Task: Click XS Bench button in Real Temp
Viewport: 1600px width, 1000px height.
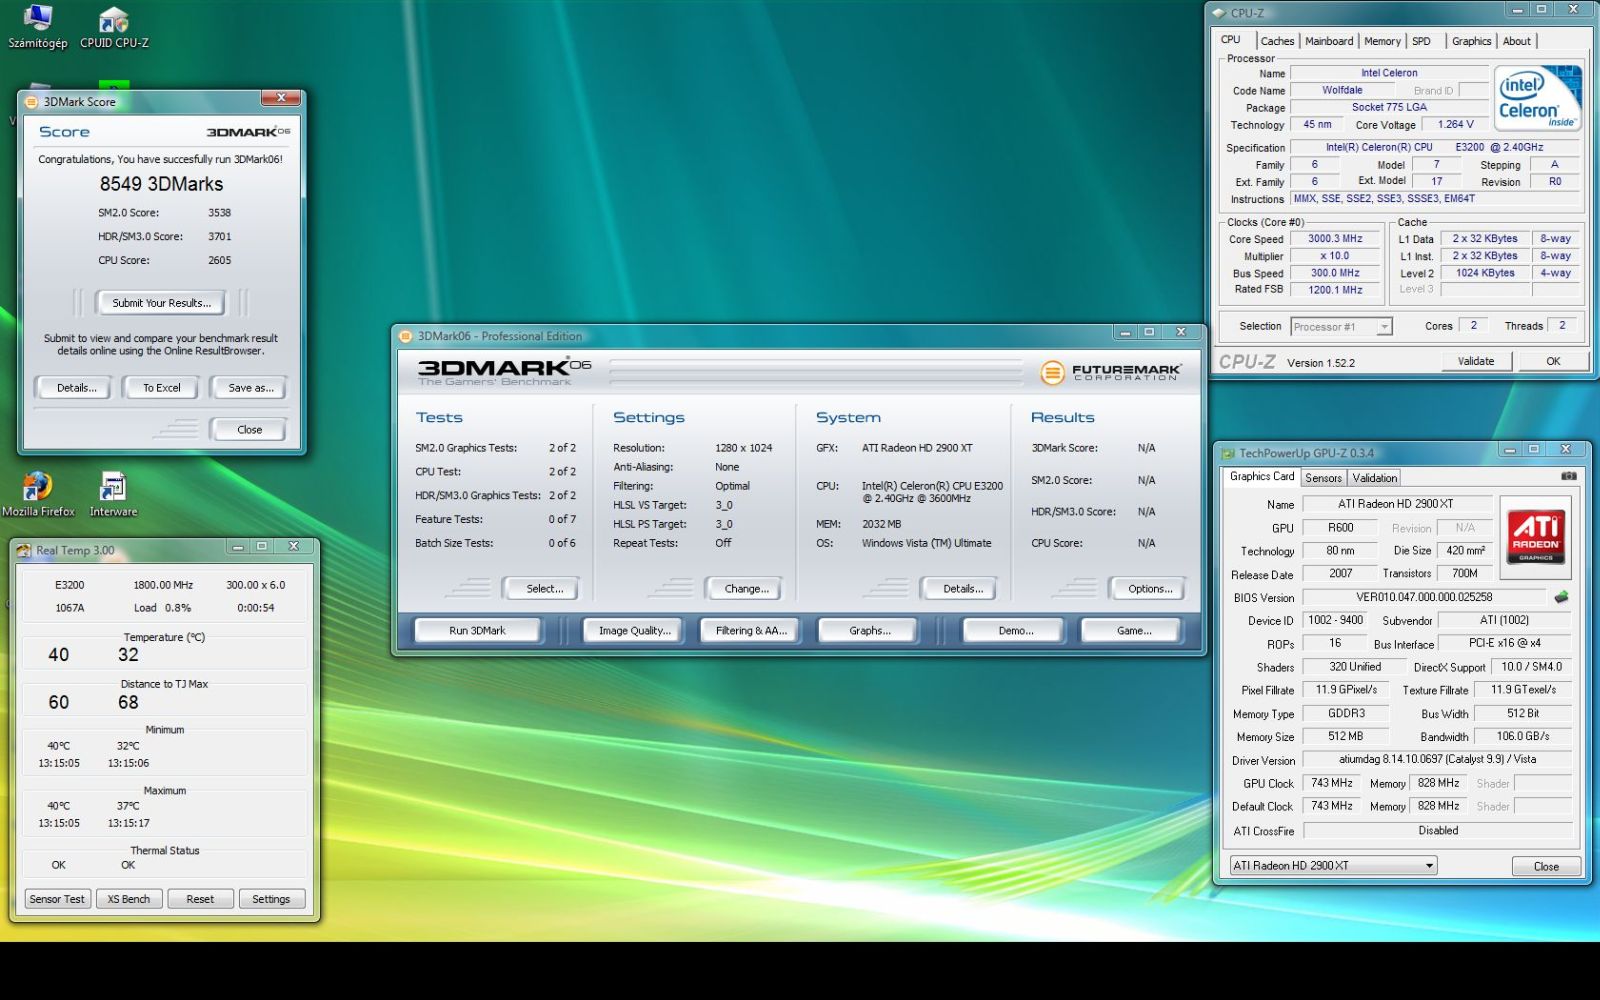Action: [129, 899]
